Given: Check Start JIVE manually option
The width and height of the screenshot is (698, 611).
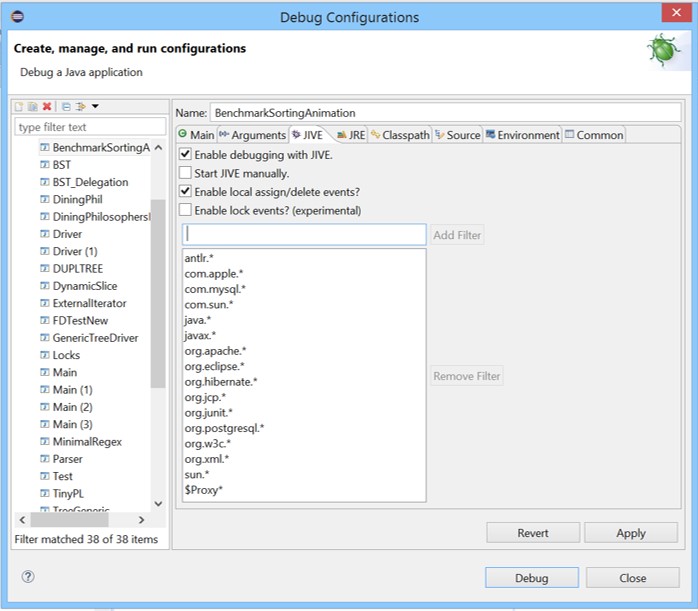Looking at the screenshot, I should click(185, 173).
